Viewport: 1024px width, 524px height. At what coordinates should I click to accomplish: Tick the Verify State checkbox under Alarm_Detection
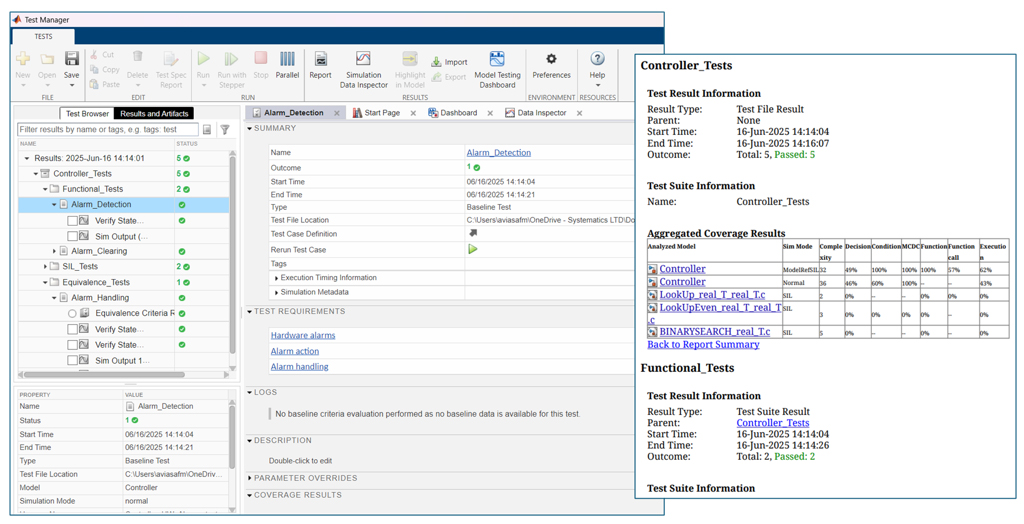click(72, 221)
